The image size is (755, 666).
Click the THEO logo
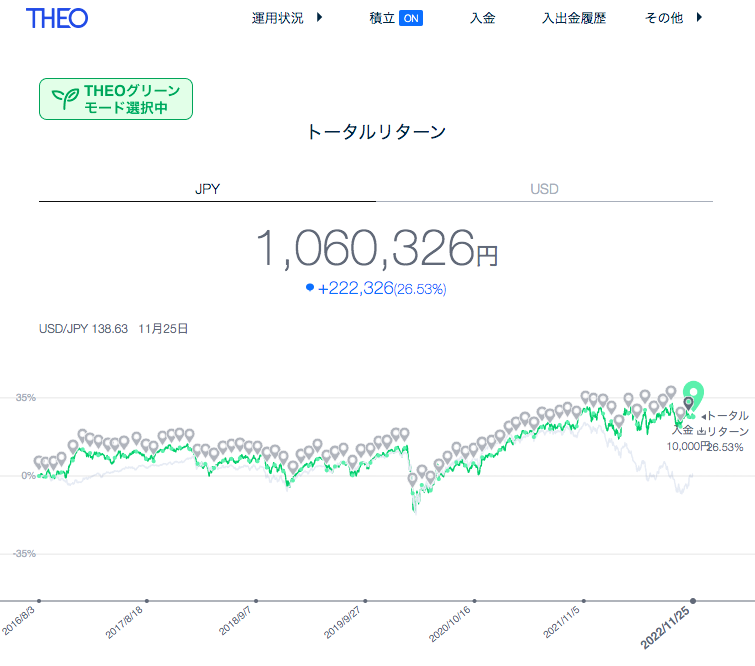[57, 18]
